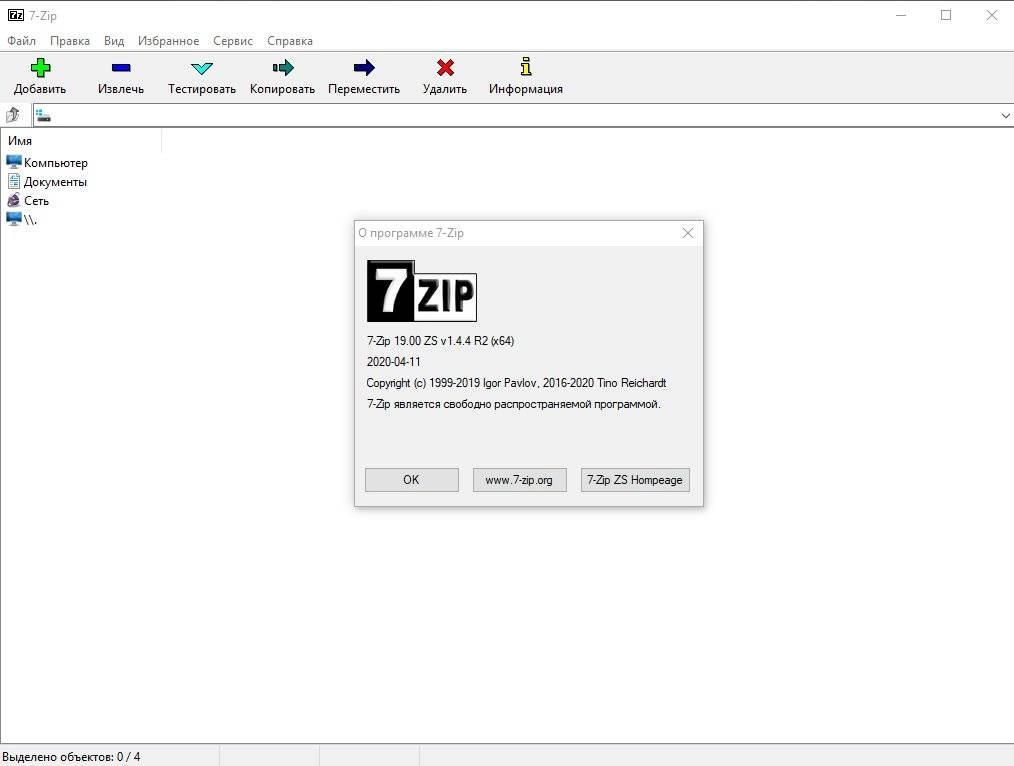Select the Компьютер list entry text
Image resolution: width=1014 pixels, height=766 pixels.
coord(56,163)
